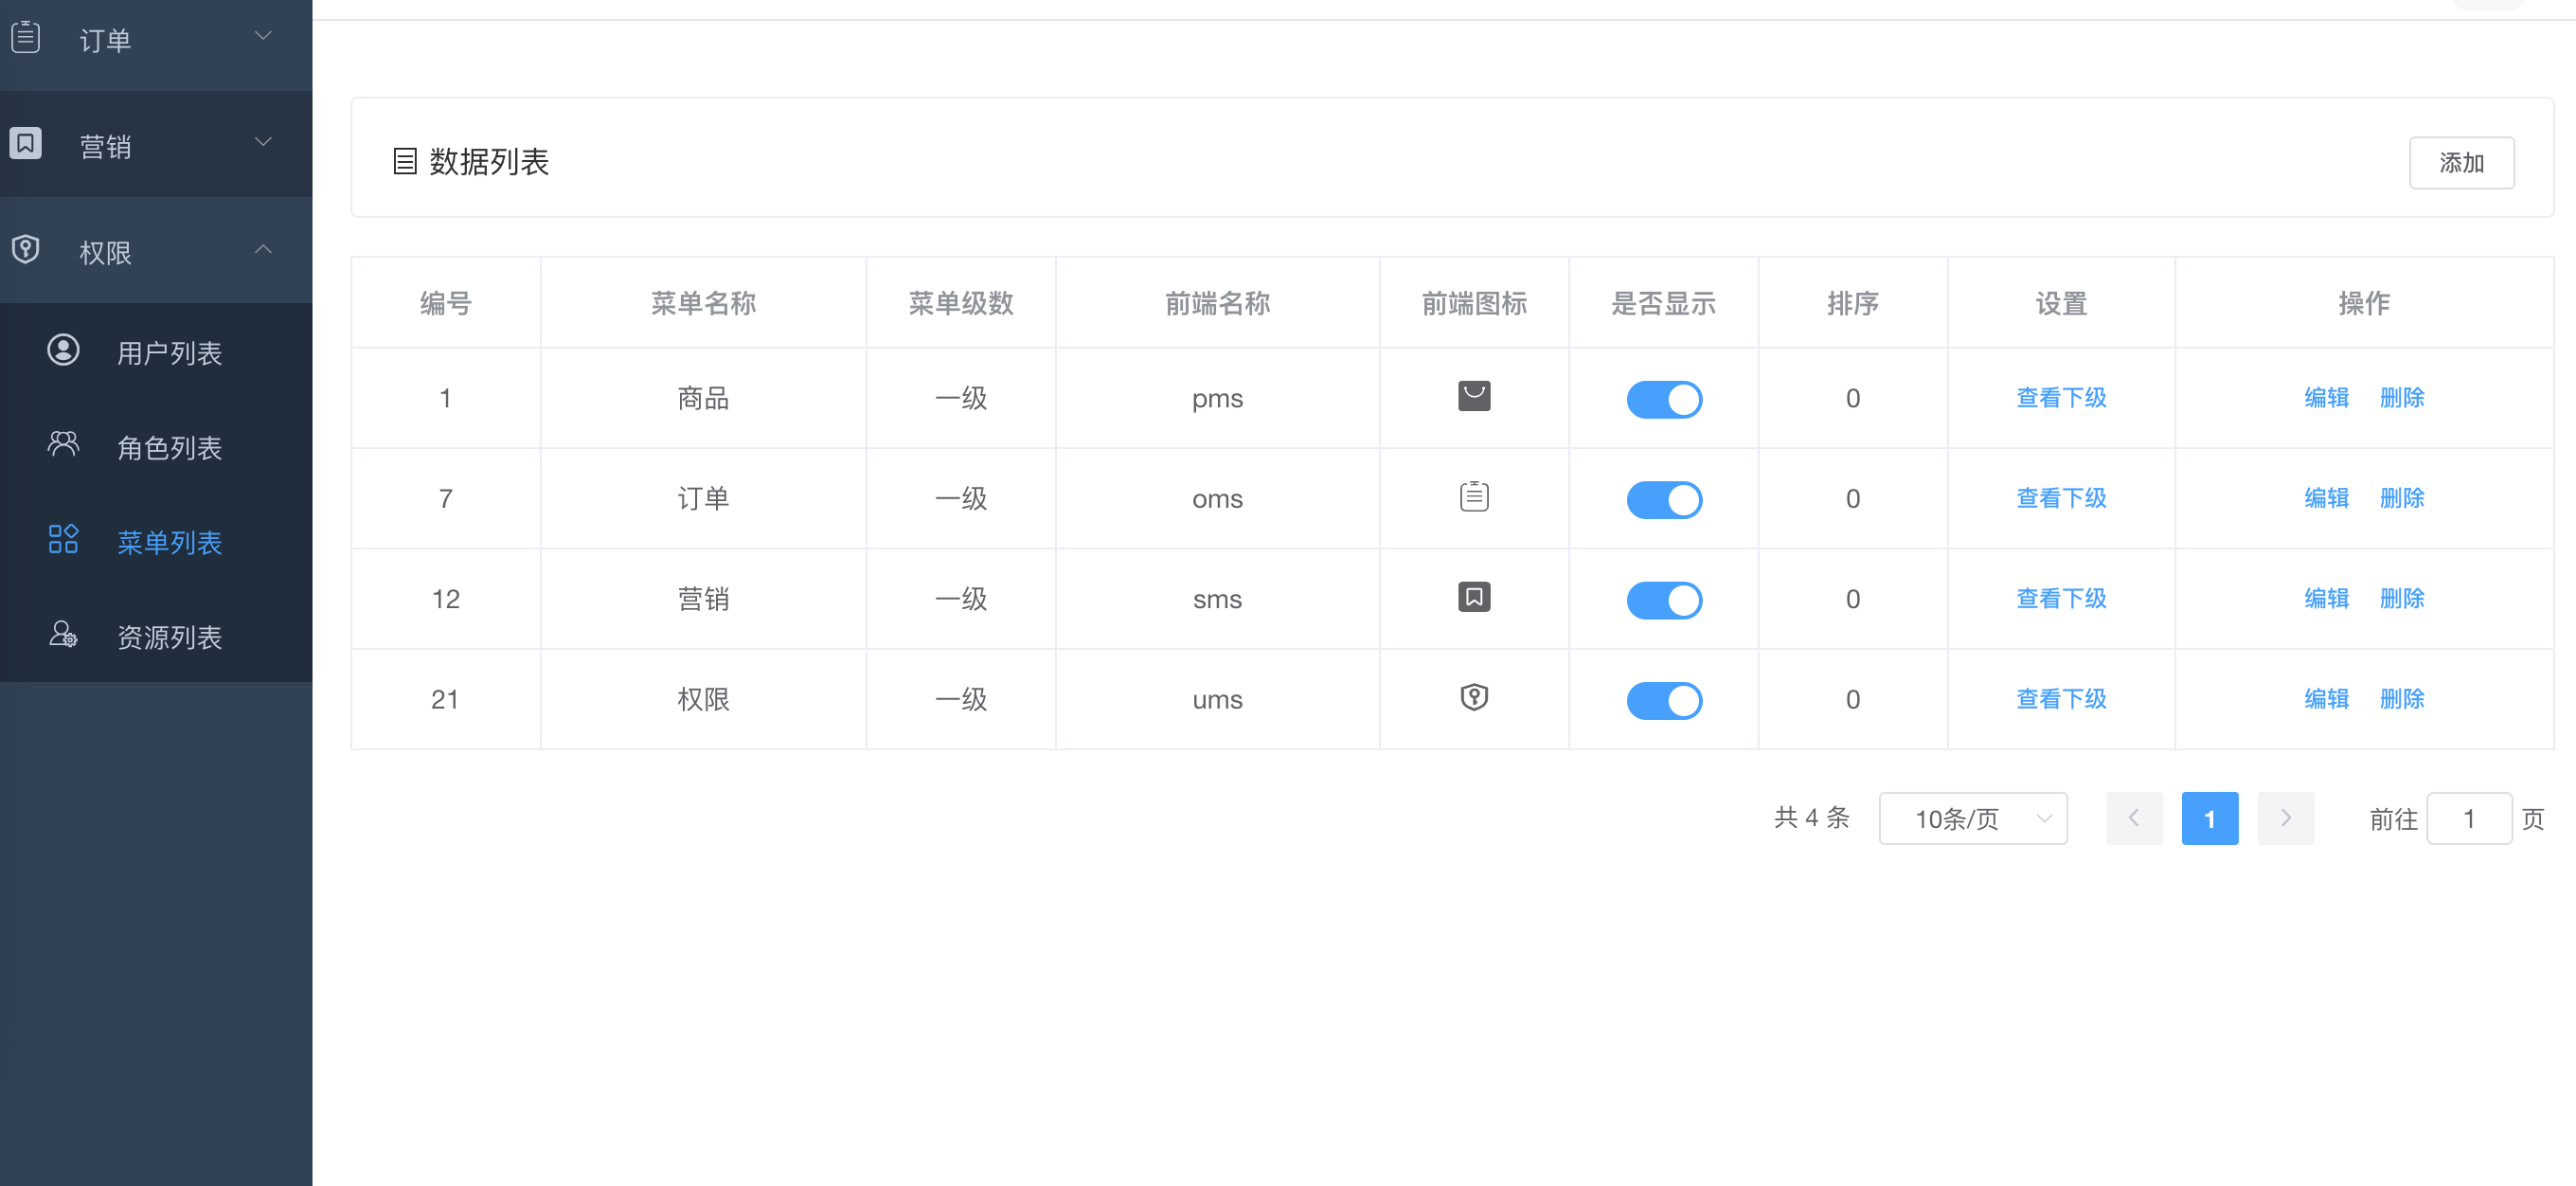Click the 订单 clipboard icon in sidebar
Viewport: 2576px width, 1186px height.
coord(25,38)
